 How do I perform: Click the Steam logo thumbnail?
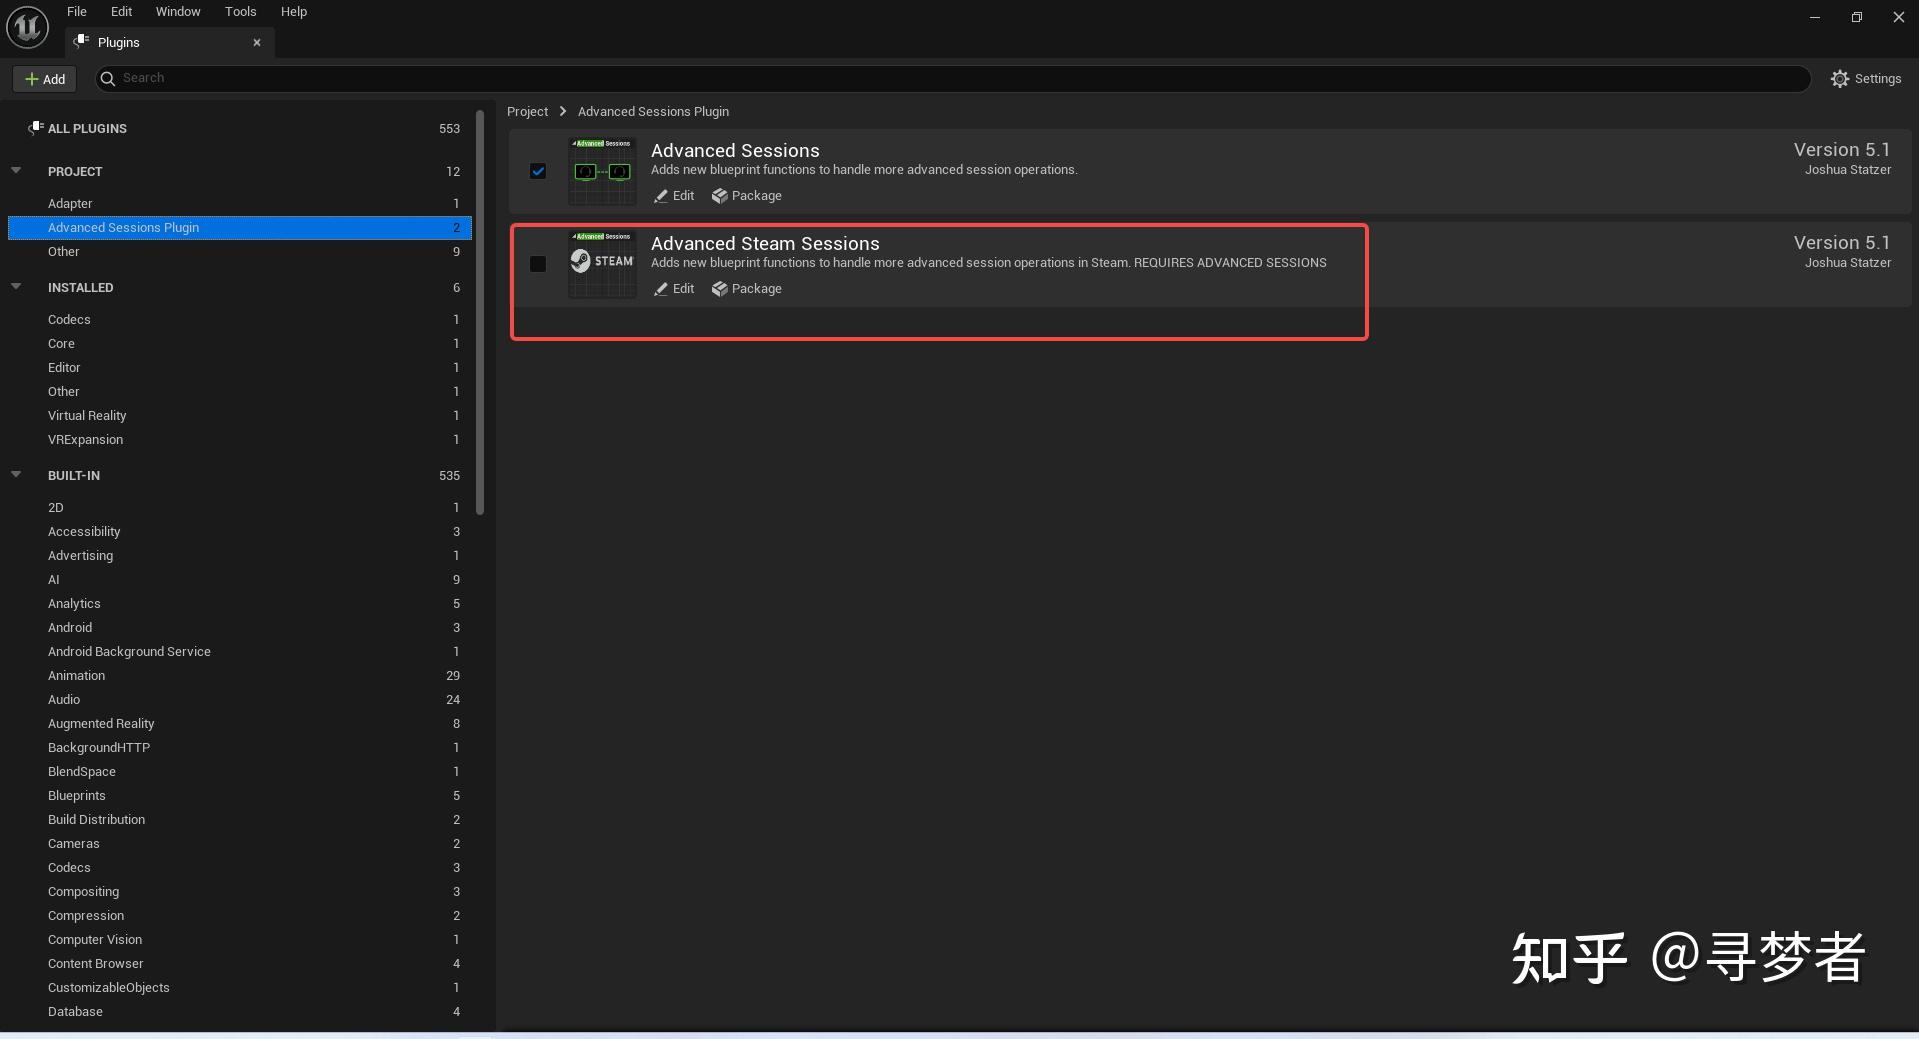[601, 263]
